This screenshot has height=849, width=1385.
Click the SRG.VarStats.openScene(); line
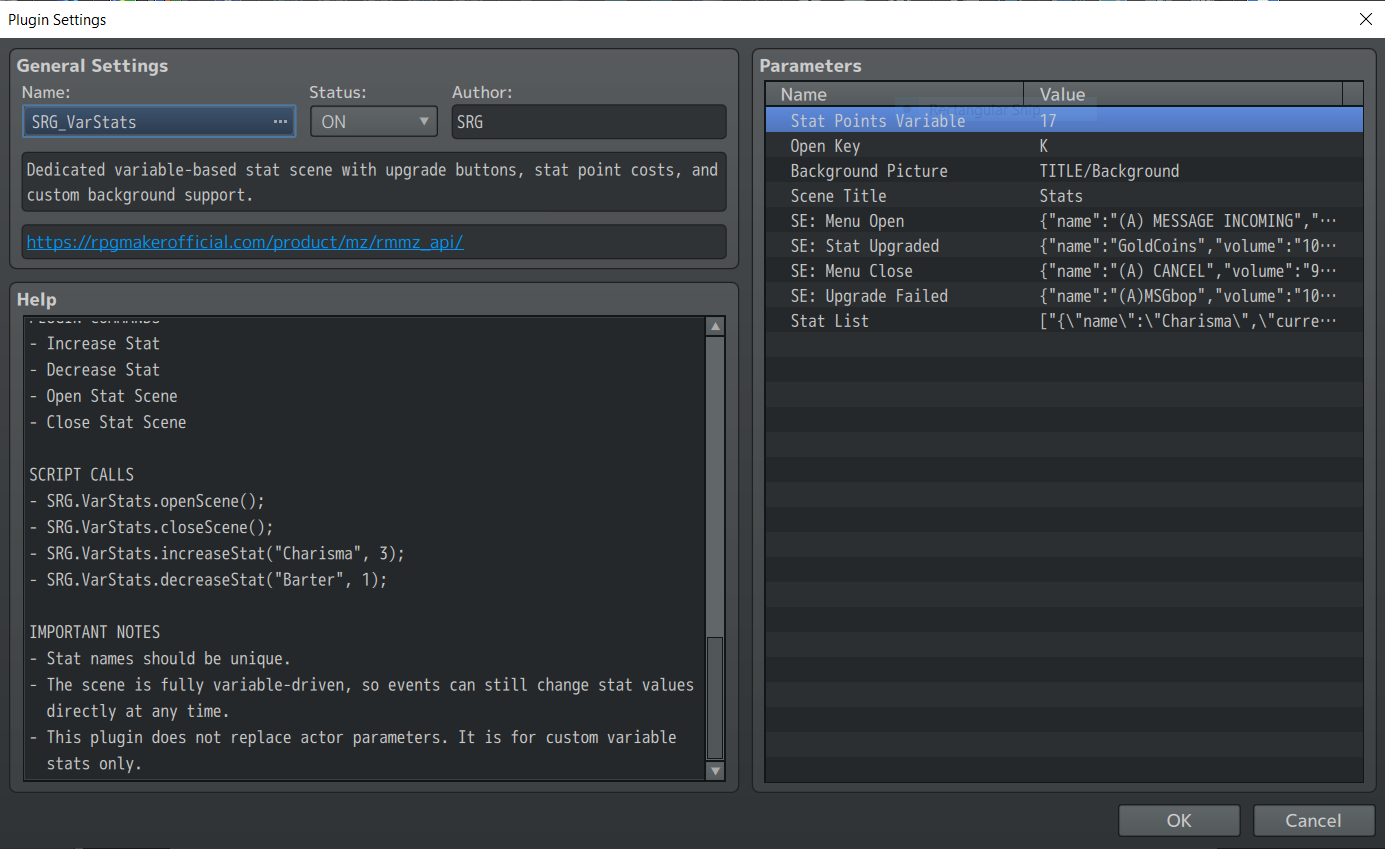point(148,501)
